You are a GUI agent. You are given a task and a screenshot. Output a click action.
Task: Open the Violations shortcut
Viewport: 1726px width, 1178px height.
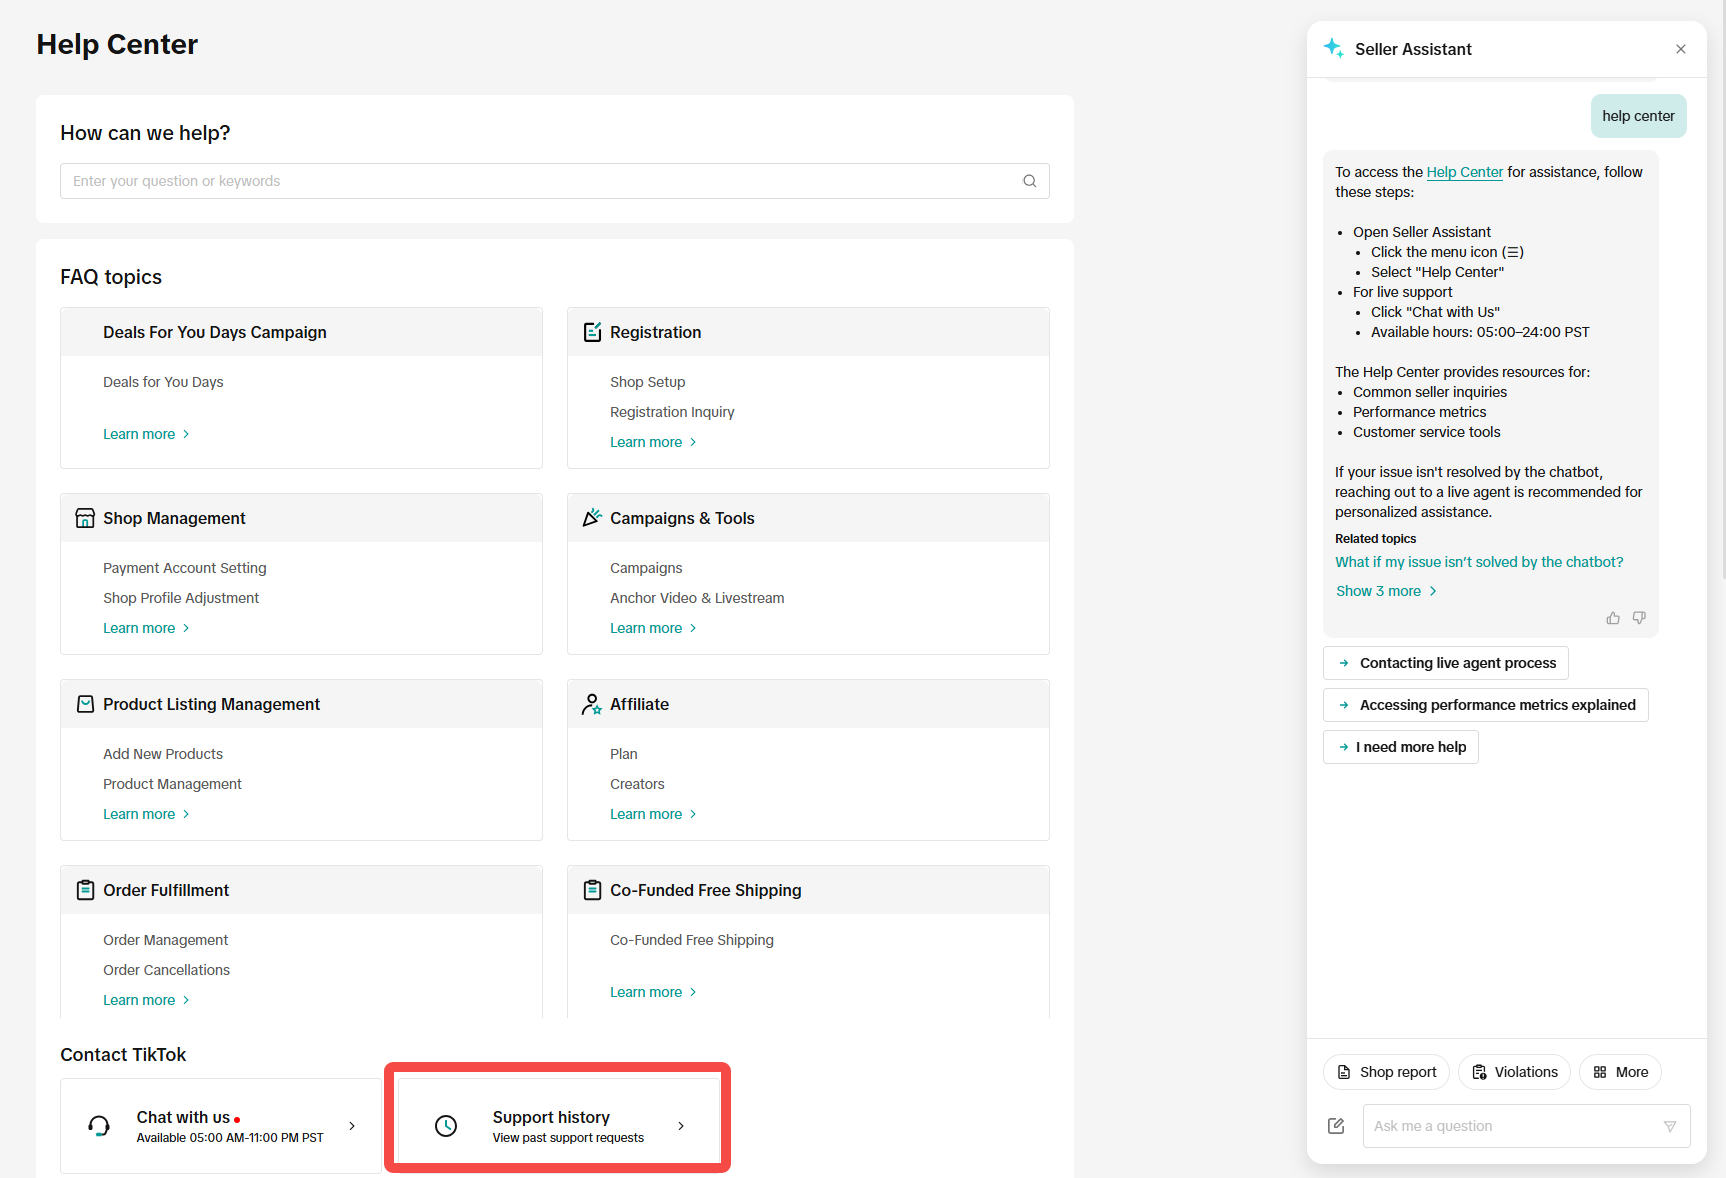point(1514,1072)
